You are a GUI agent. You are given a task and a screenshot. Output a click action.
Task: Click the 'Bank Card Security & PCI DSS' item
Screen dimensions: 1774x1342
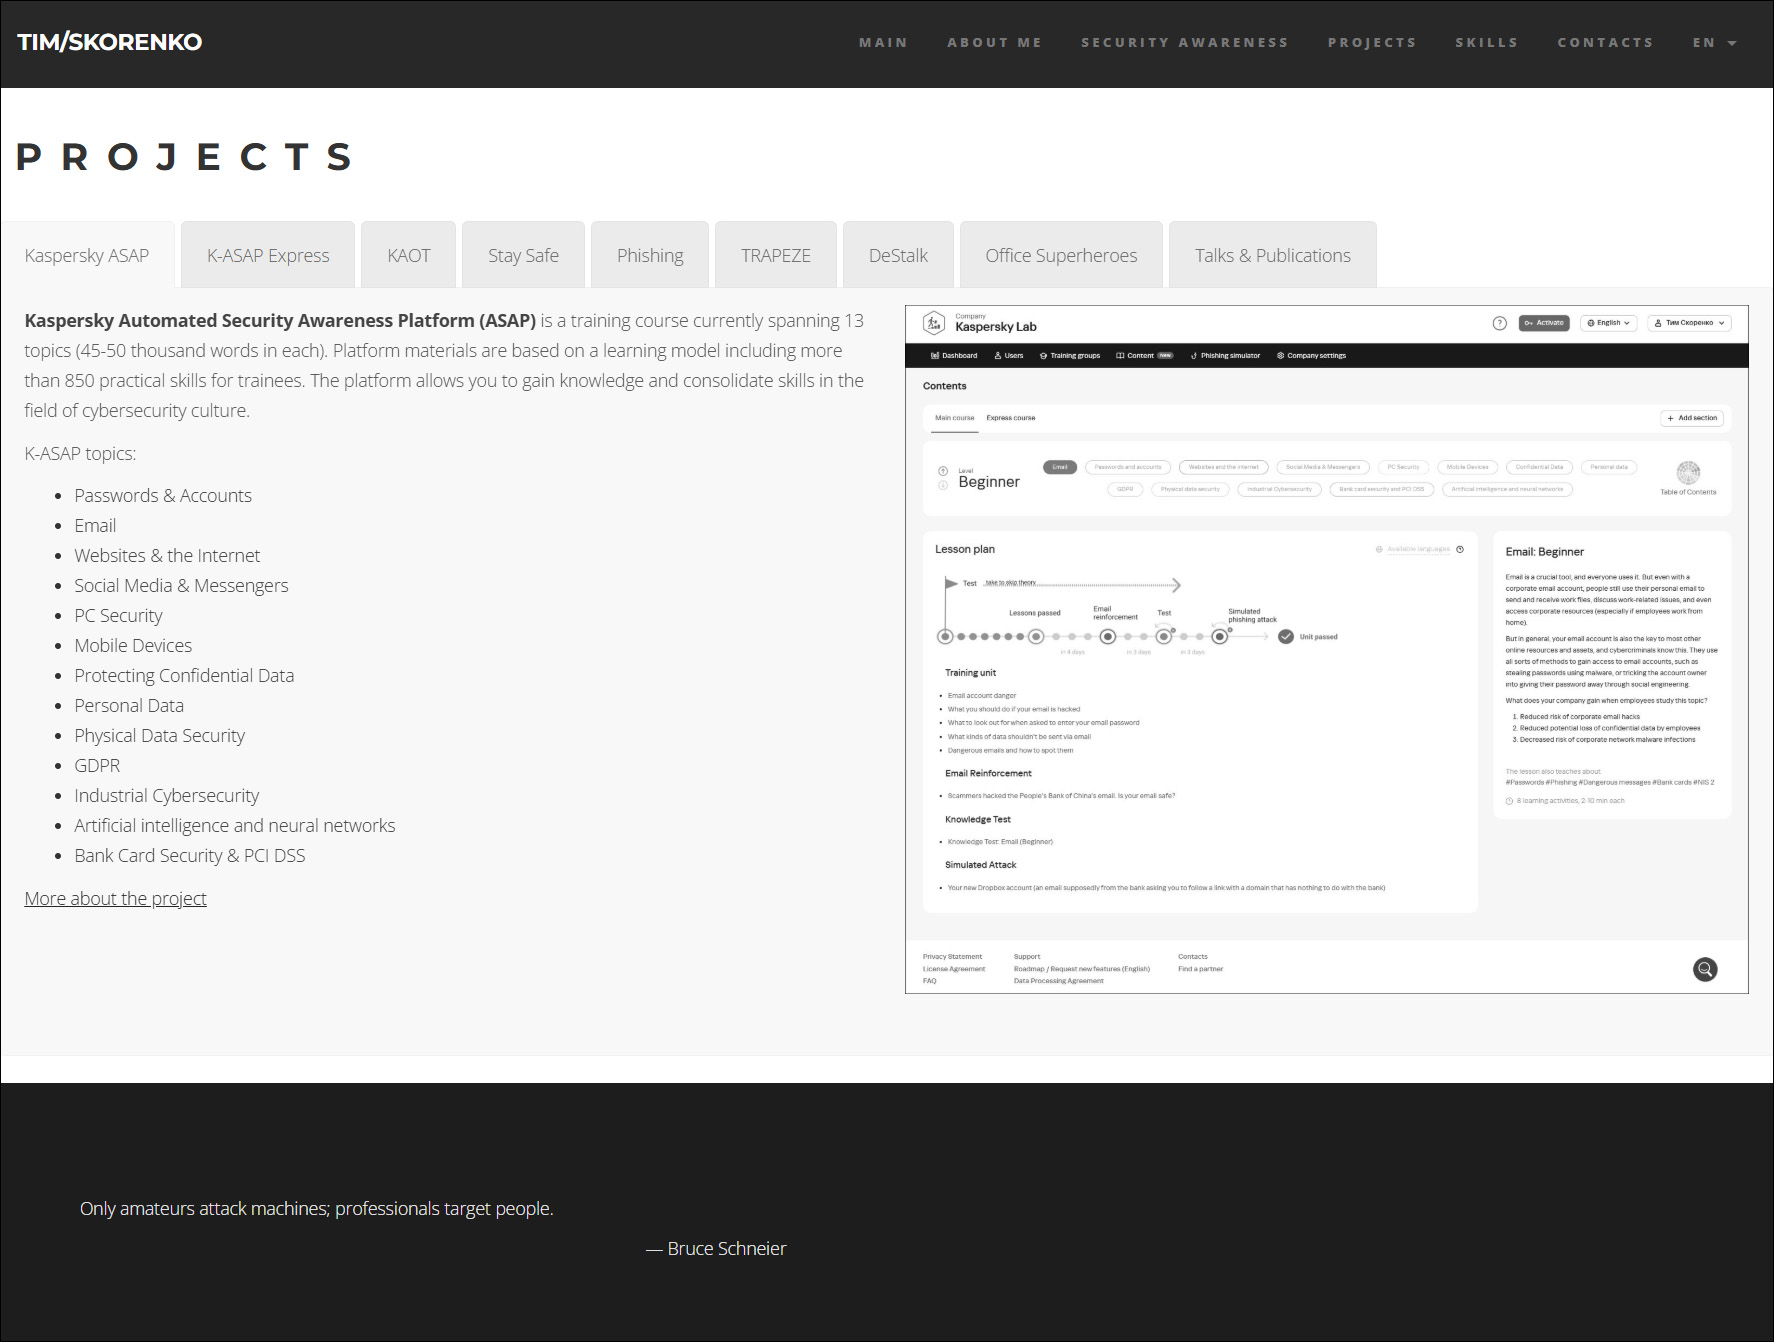click(190, 855)
